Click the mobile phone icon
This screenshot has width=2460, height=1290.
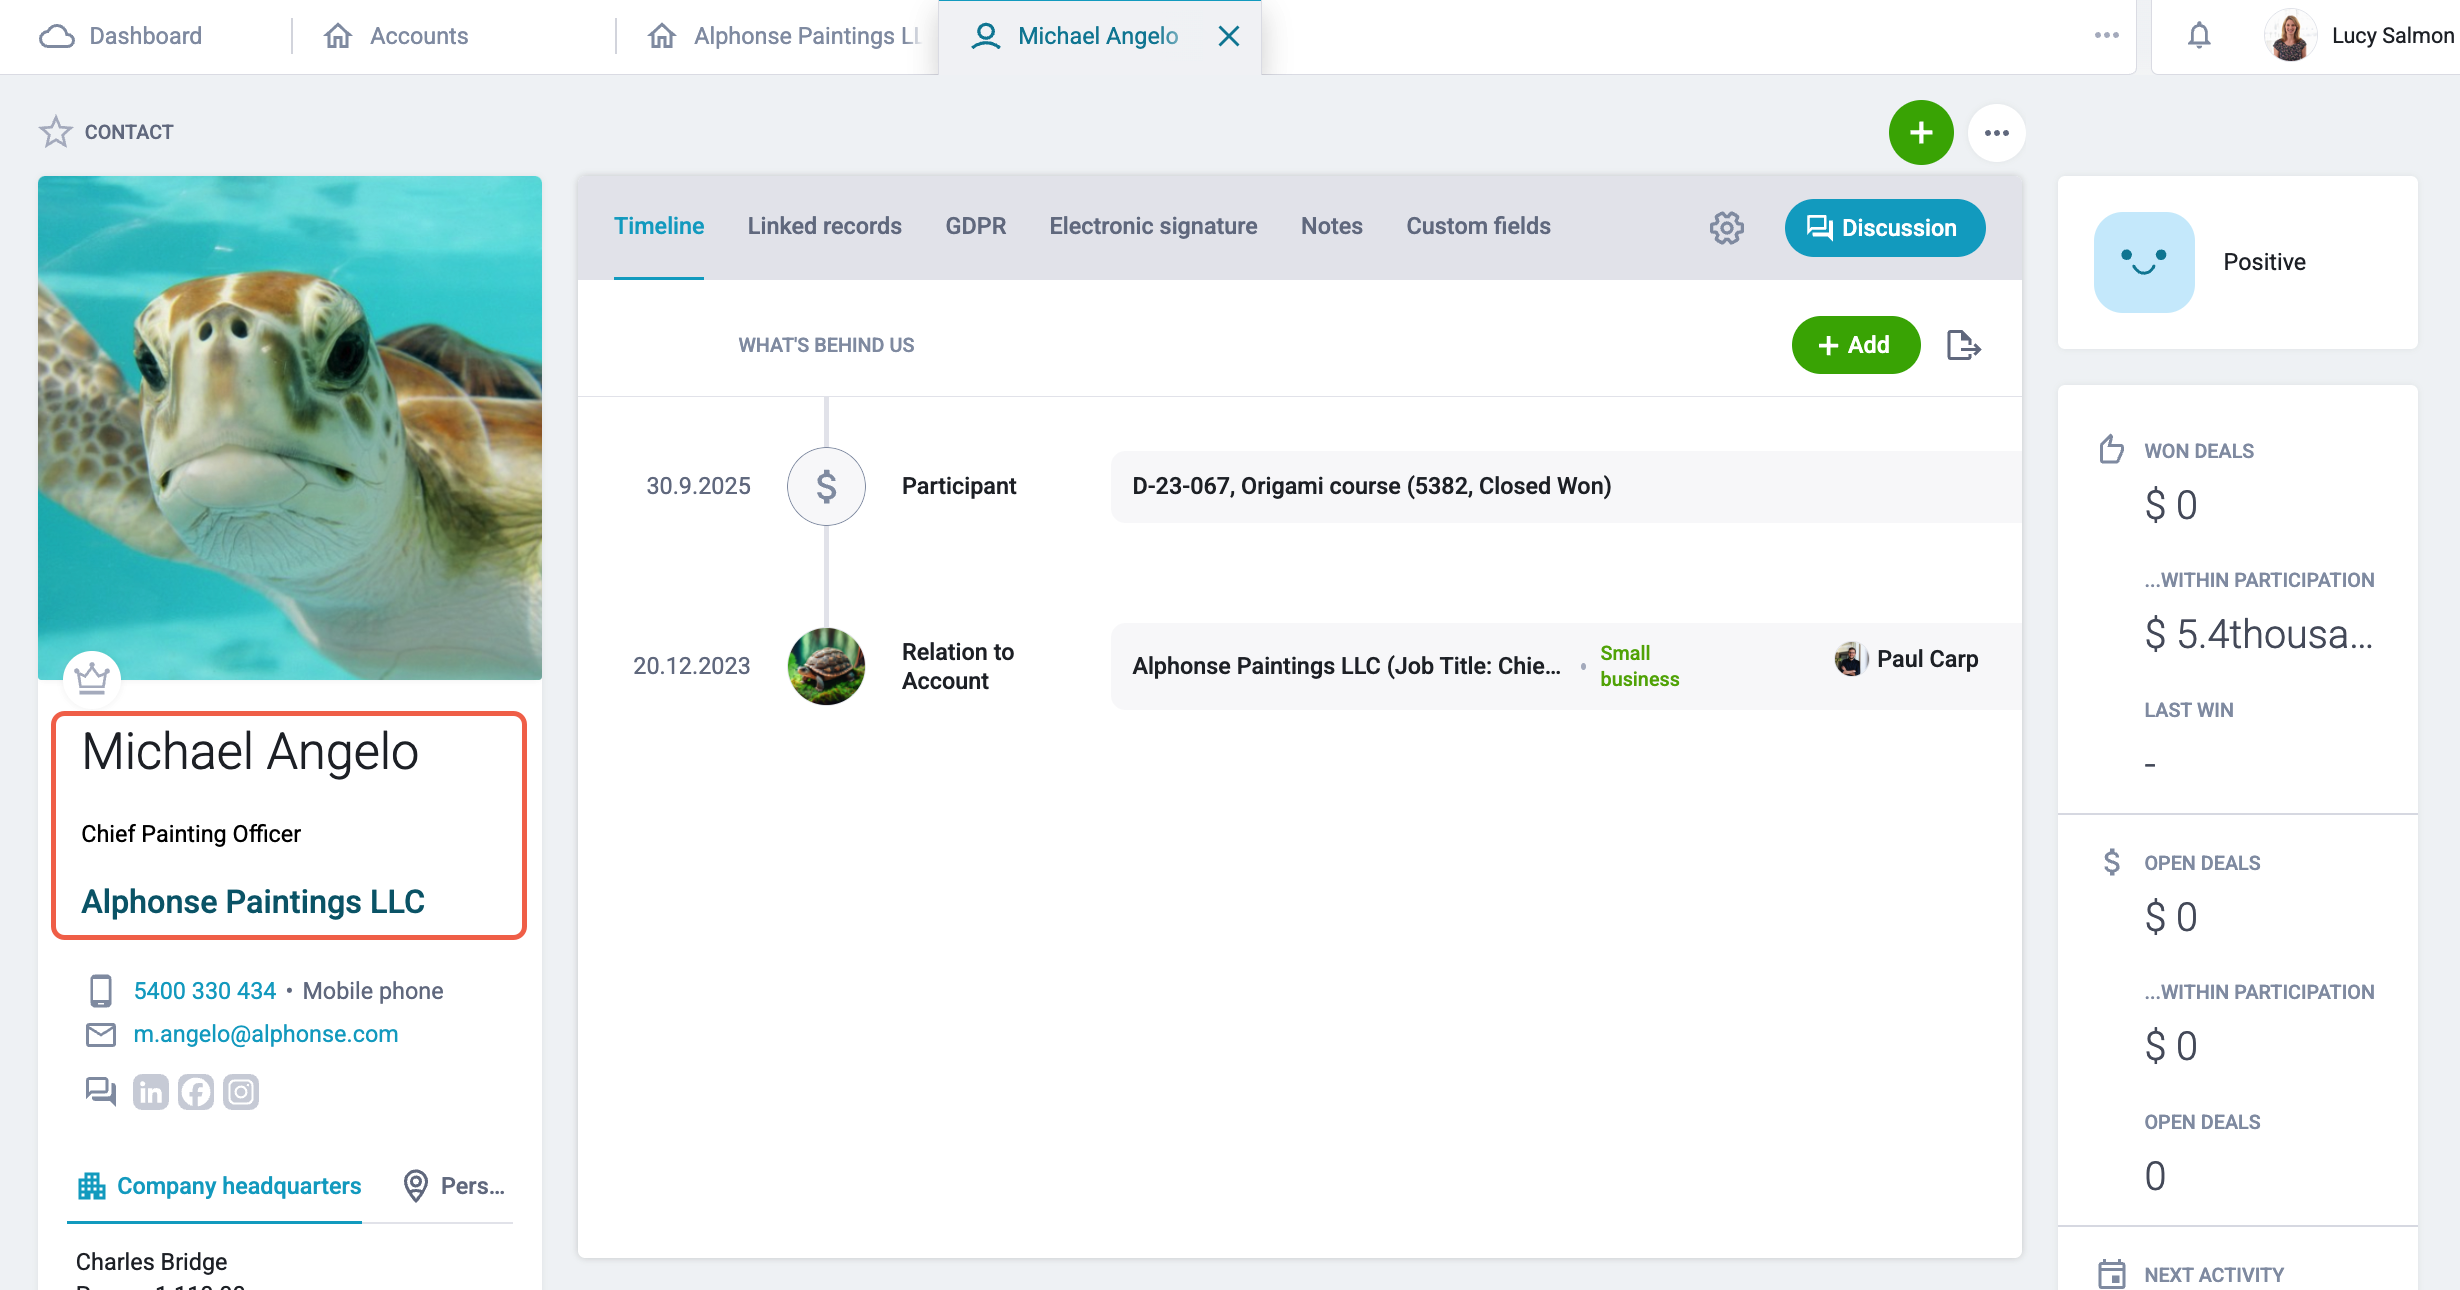coord(100,990)
